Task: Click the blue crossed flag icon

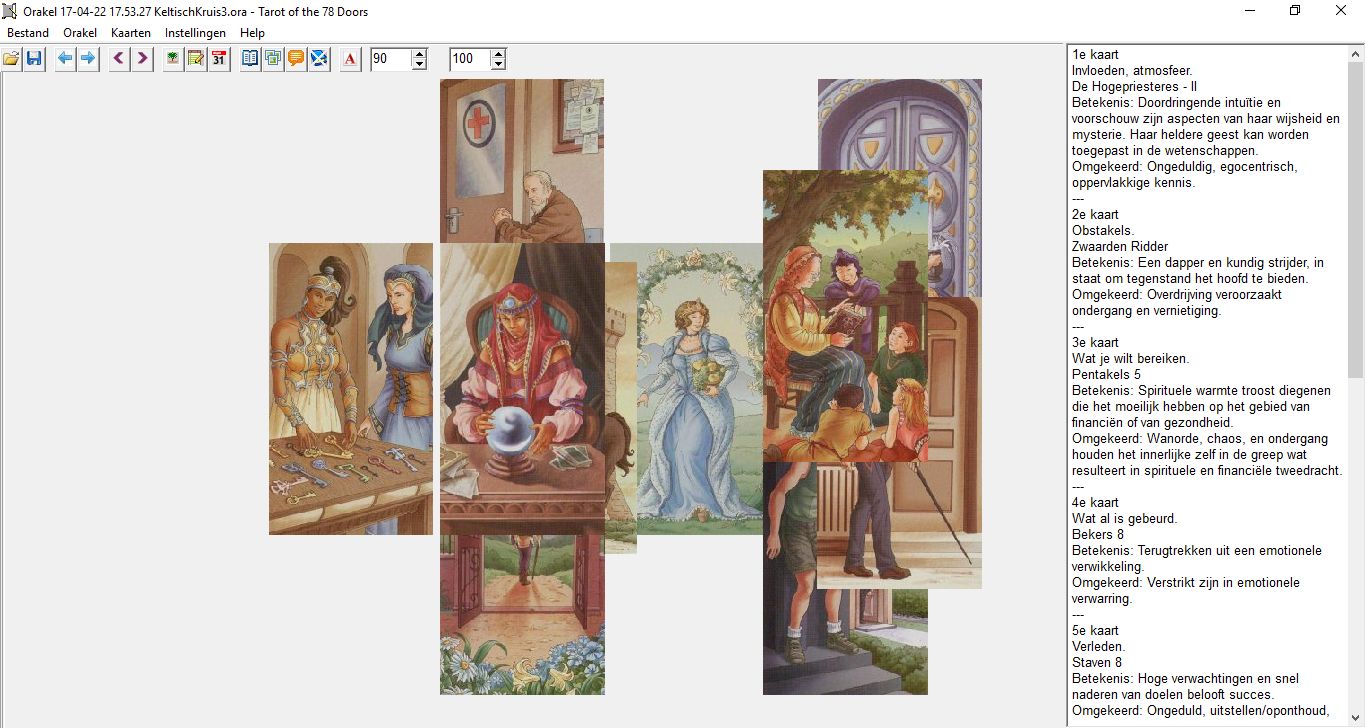Action: click(319, 59)
